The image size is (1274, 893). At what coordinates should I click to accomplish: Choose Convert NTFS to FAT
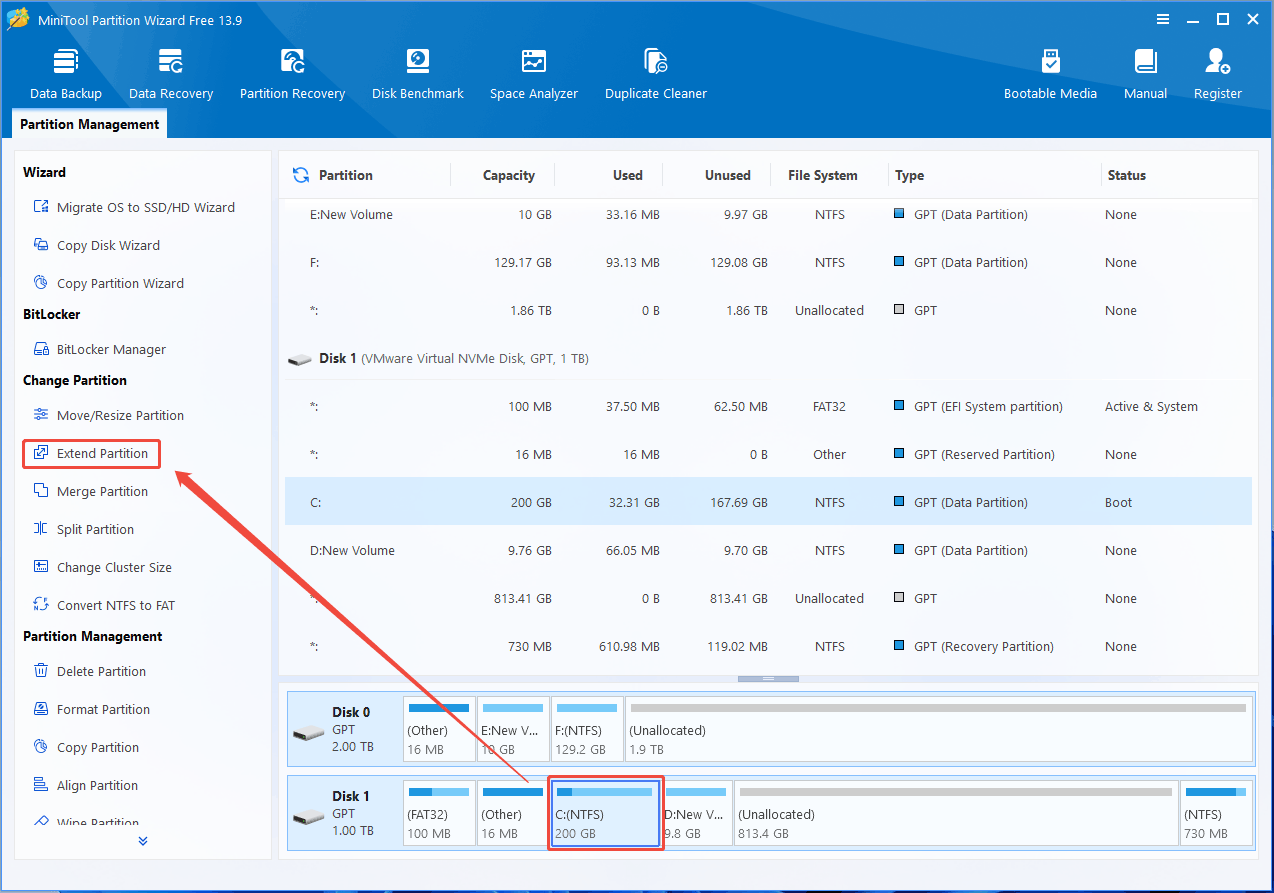pos(104,605)
